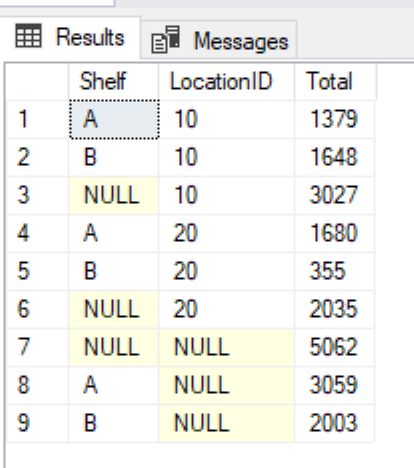This screenshot has width=414, height=468.
Task: Select row header number 1
Action: coord(37,119)
